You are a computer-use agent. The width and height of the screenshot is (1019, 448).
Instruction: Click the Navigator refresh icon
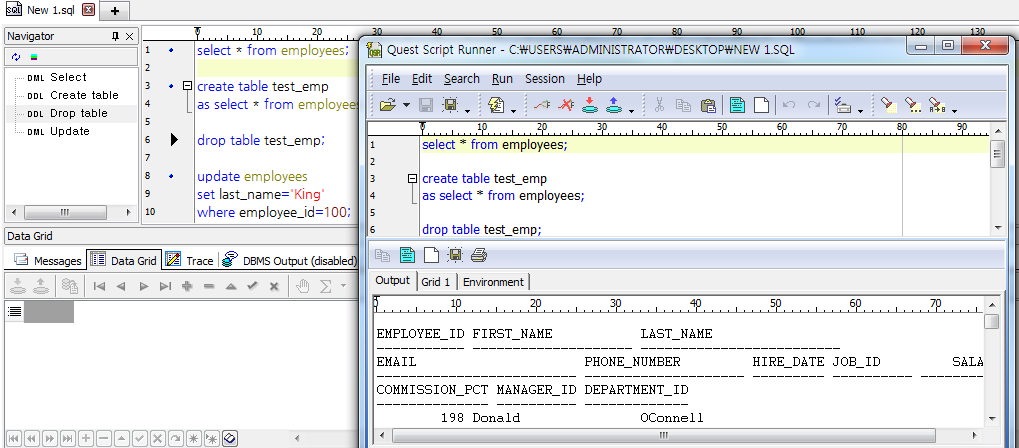coord(16,57)
